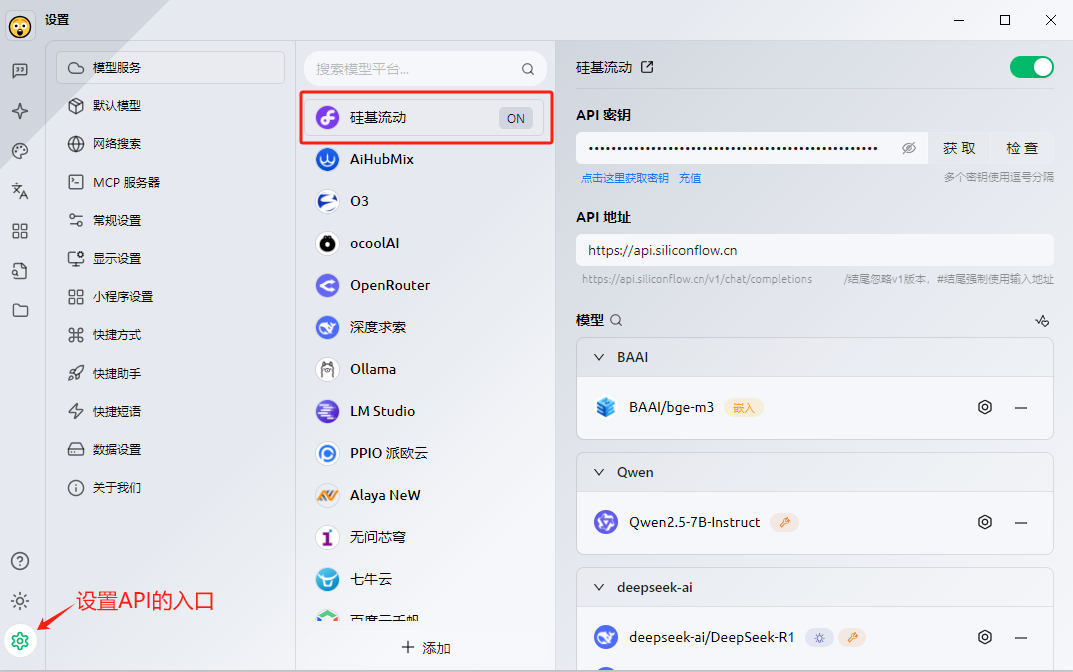This screenshot has width=1073, height=672.
Task: Open settings for deepseek-ai/DeepSeek-R1 model
Action: tap(985, 637)
